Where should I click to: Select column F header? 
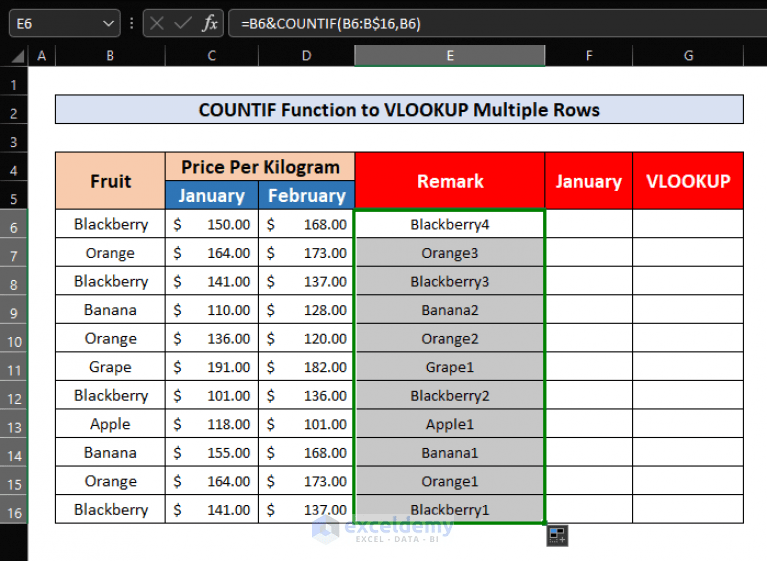[x=588, y=56]
